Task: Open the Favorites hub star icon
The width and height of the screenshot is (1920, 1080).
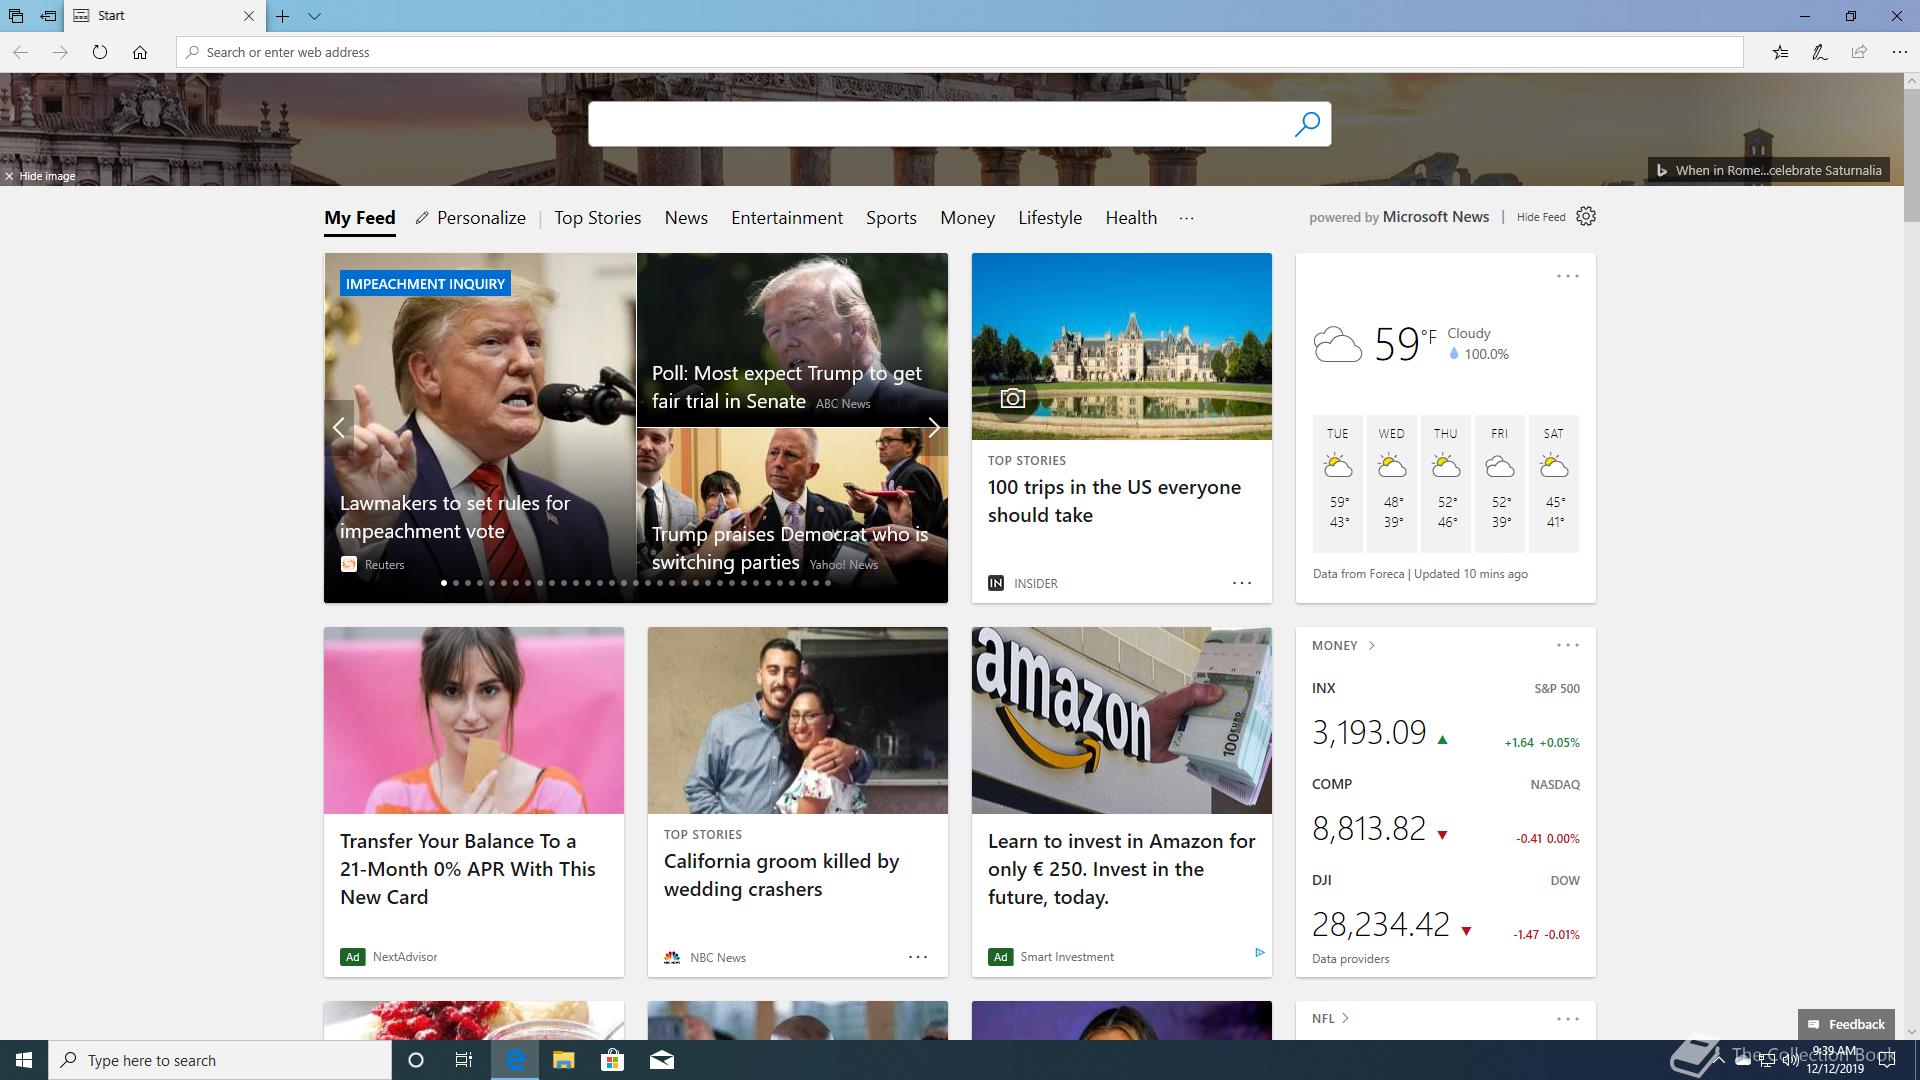Action: (x=1780, y=52)
